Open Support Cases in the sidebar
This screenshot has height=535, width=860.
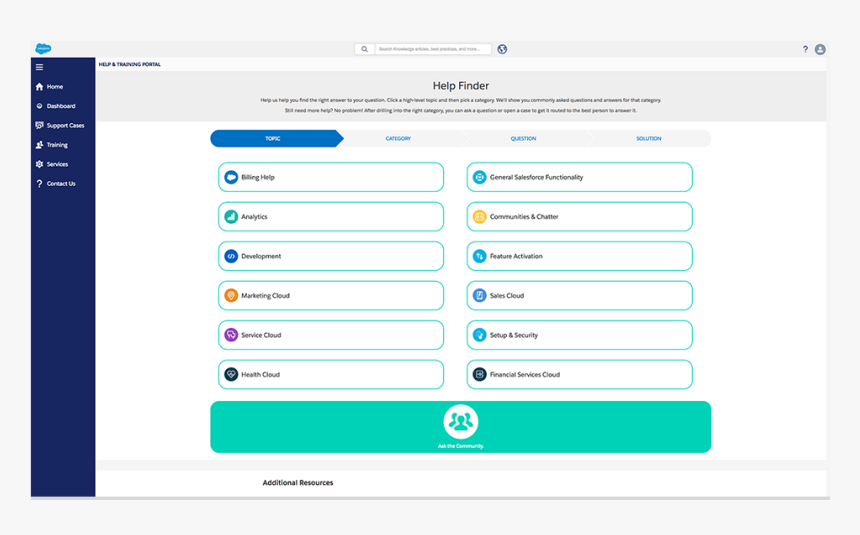tap(63, 126)
